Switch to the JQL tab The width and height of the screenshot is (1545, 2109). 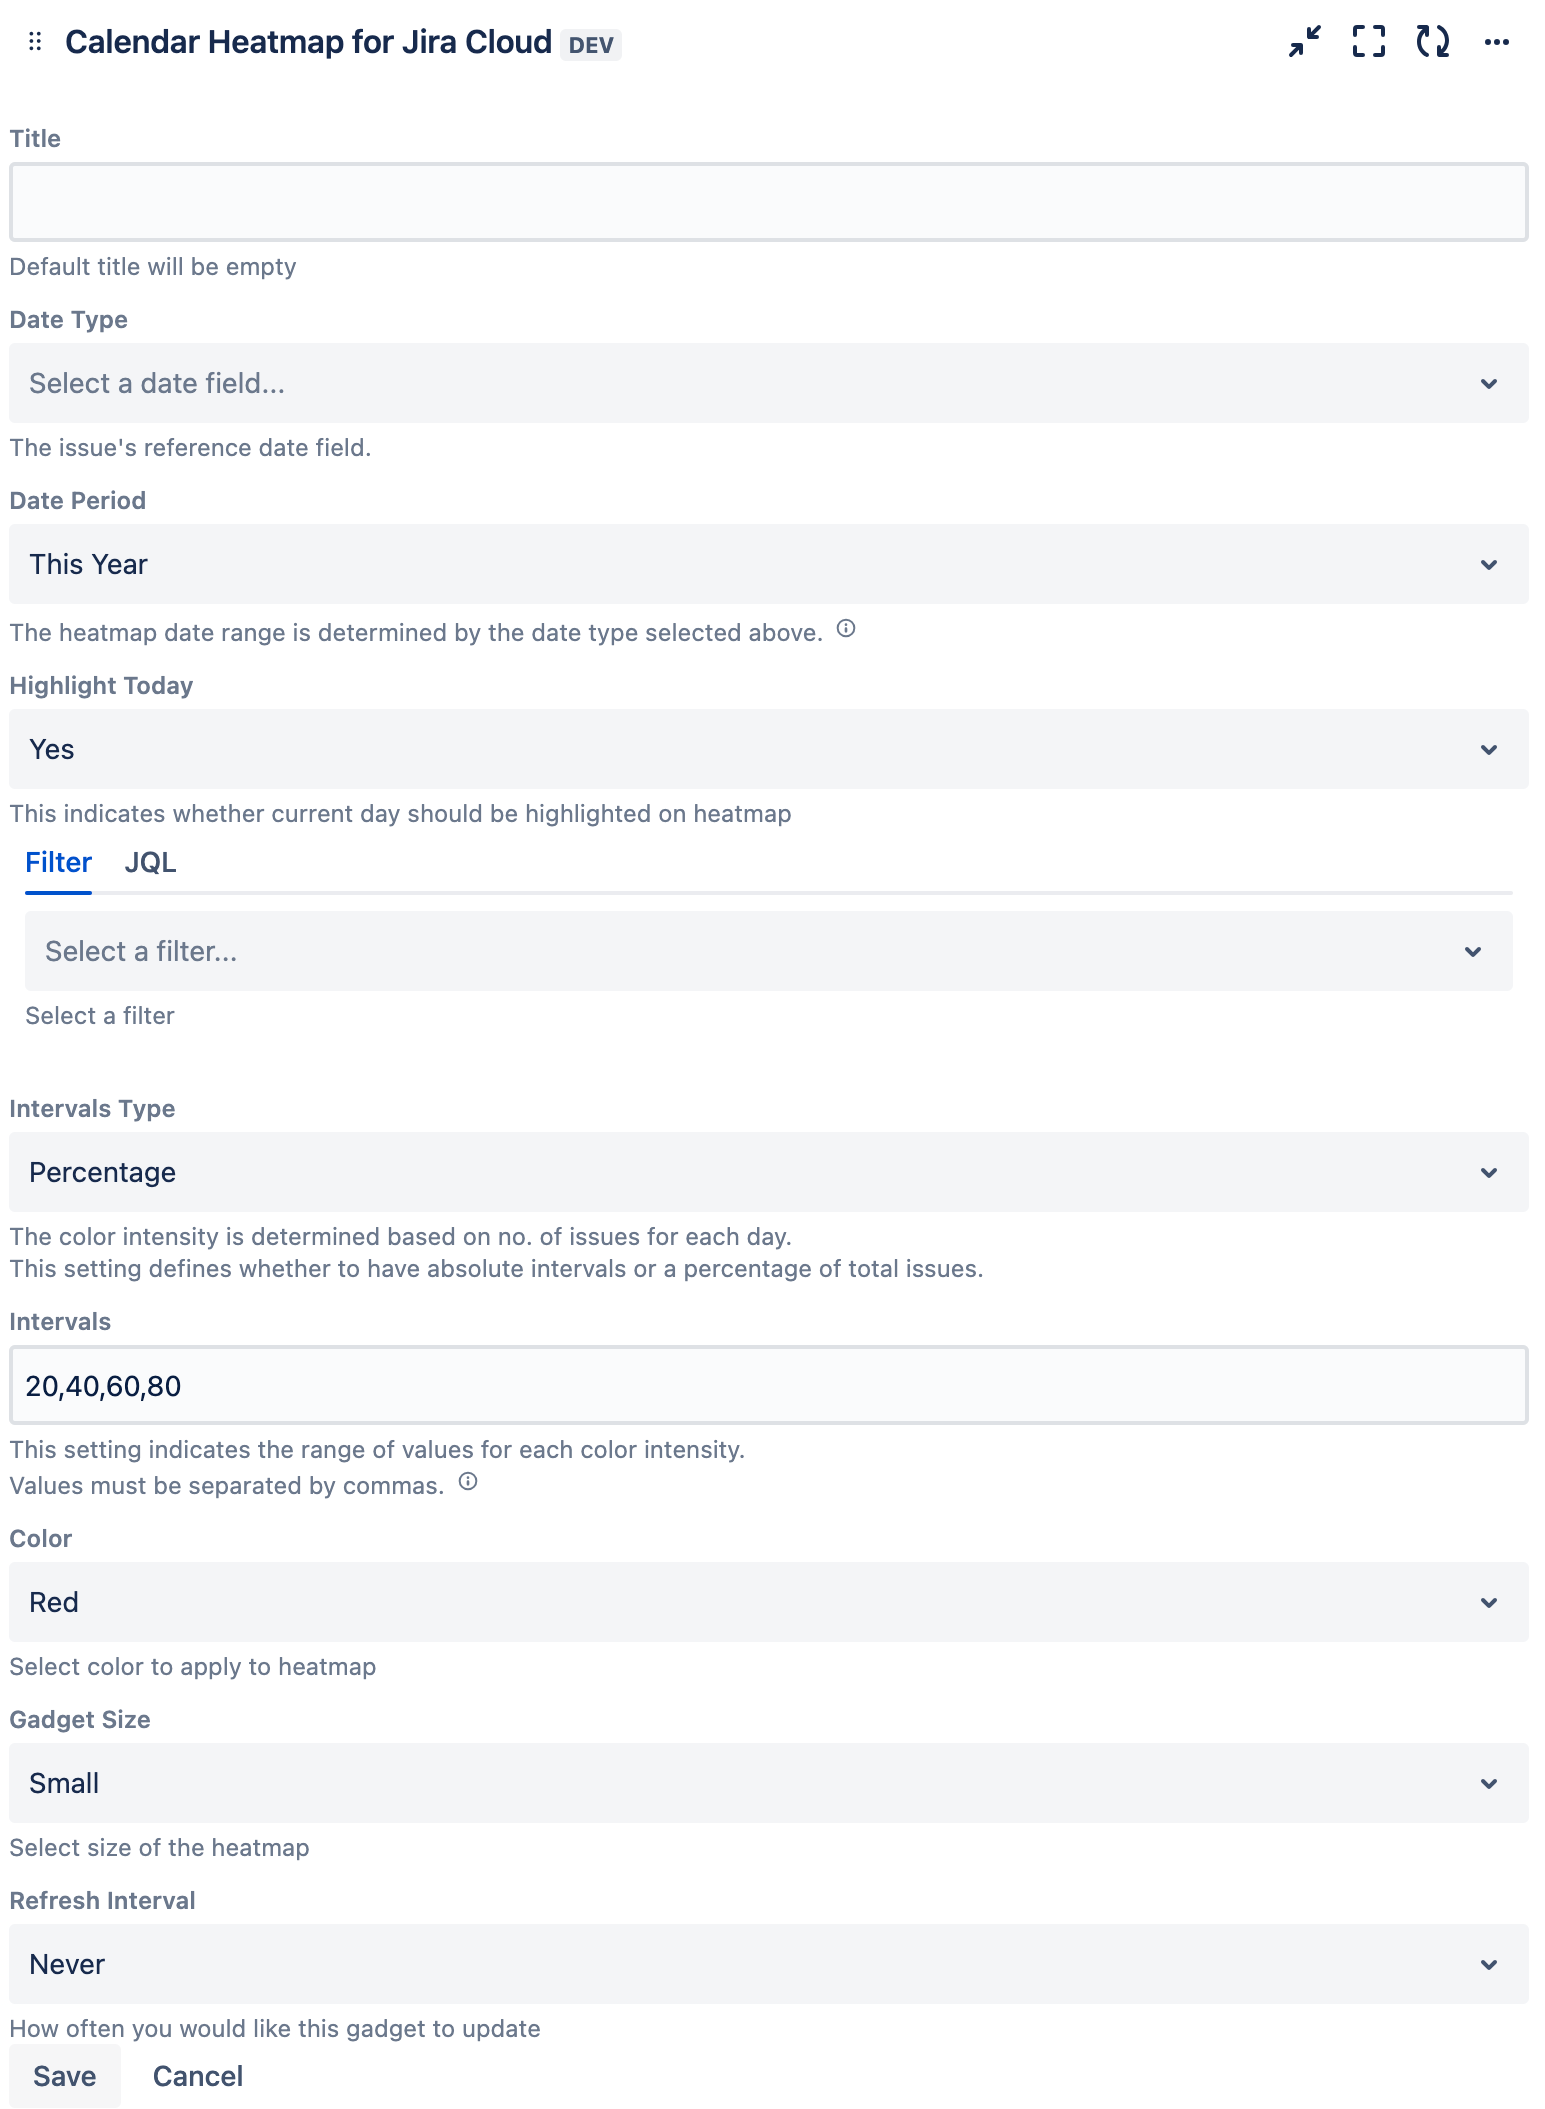click(x=150, y=863)
